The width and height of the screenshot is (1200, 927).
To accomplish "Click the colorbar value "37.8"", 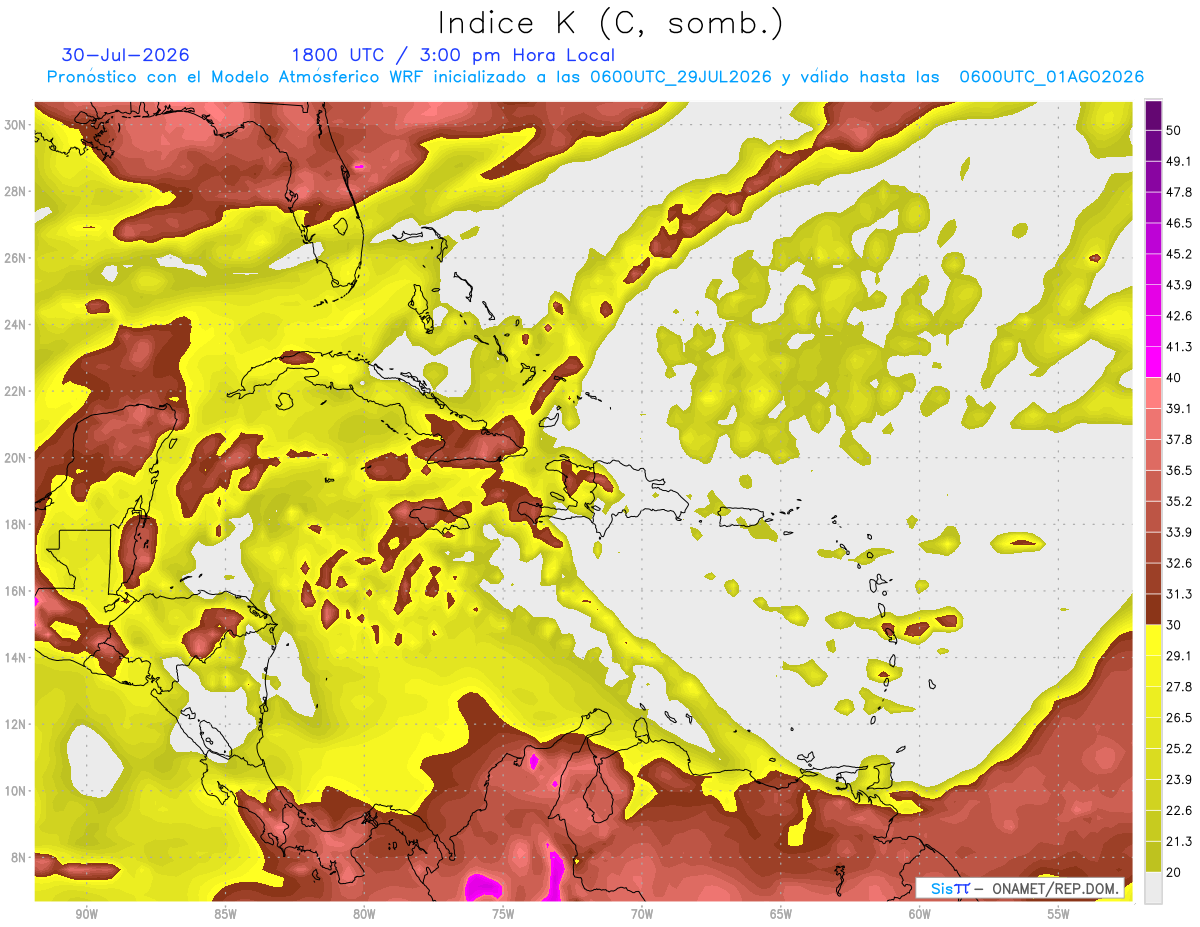I will pos(1179,439).
